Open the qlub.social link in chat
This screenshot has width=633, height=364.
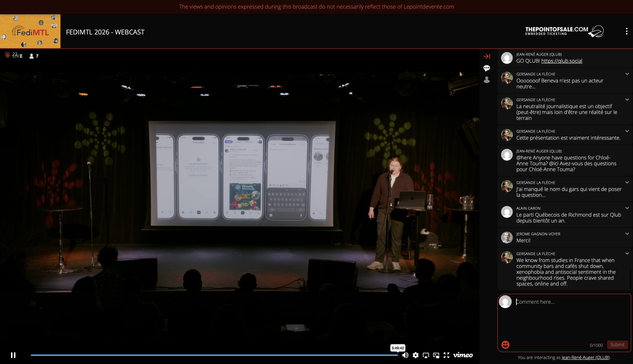[x=562, y=61]
